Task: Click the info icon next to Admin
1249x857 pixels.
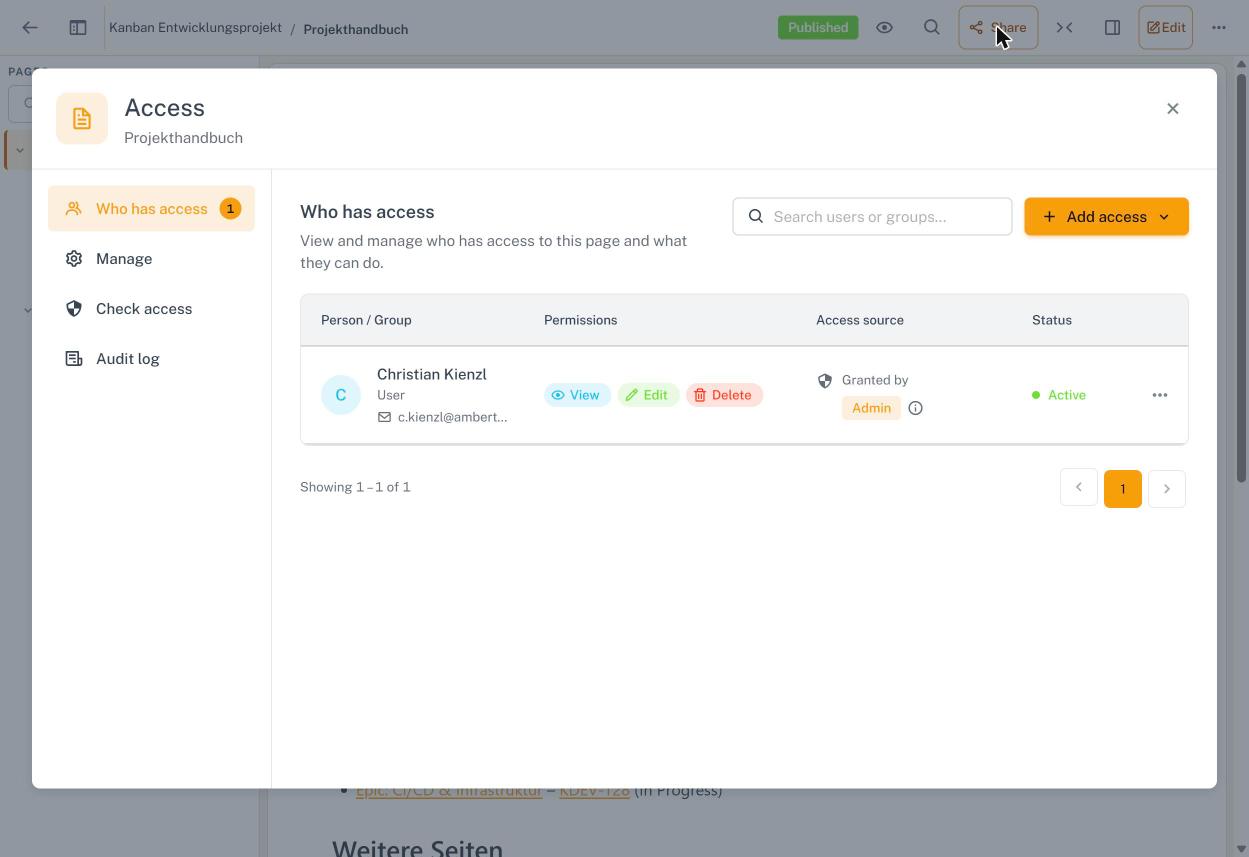Action: (x=915, y=408)
